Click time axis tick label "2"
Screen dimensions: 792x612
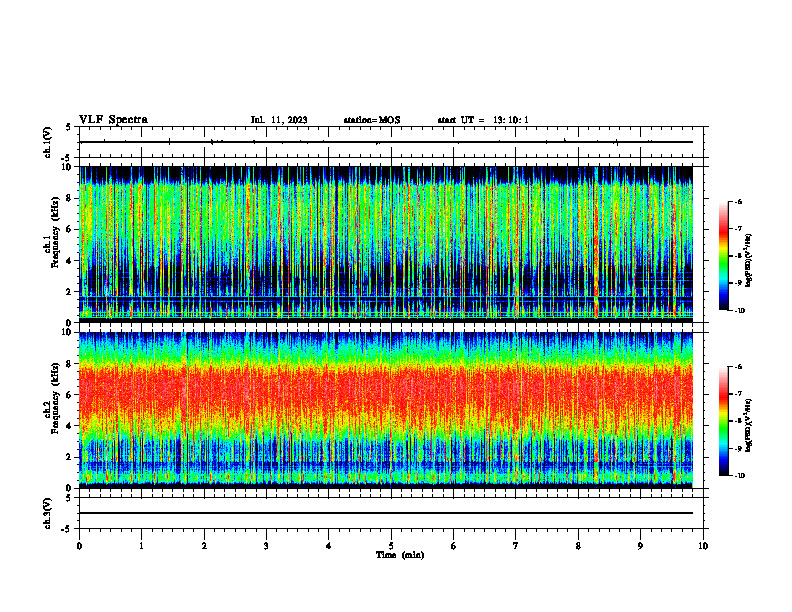click(x=204, y=546)
